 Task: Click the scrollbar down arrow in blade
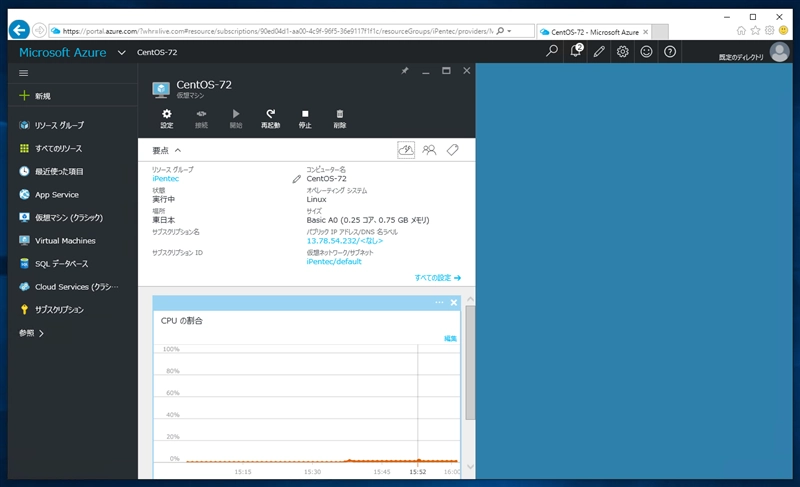click(470, 466)
